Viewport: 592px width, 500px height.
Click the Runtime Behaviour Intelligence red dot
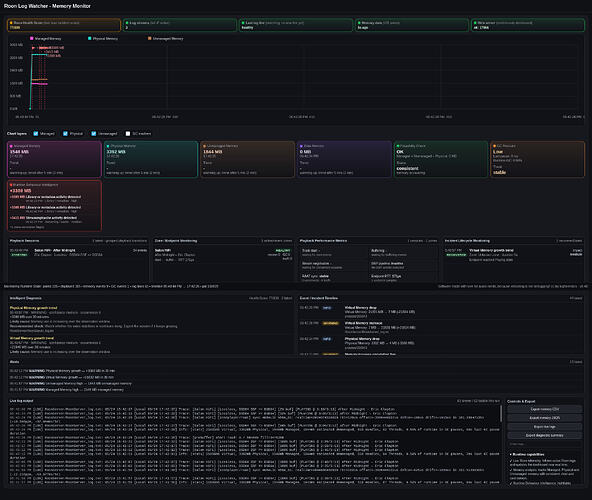point(11,185)
